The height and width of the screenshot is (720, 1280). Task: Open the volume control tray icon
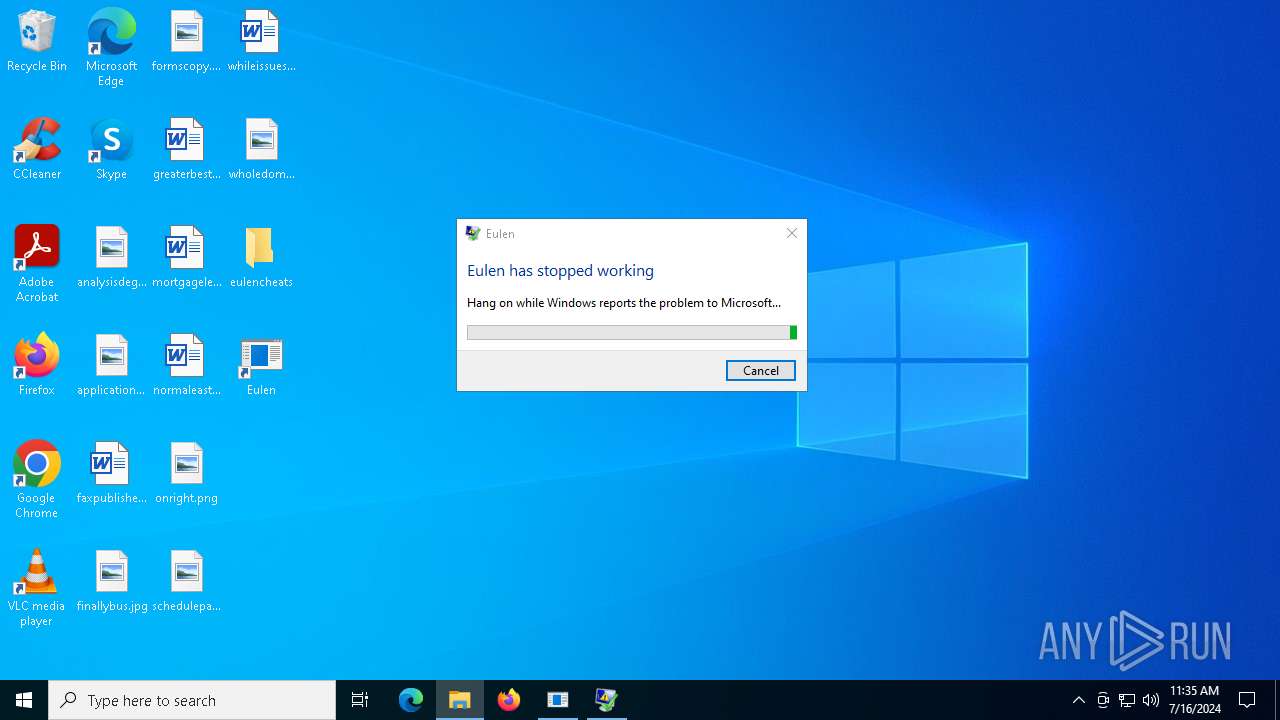pos(1151,700)
